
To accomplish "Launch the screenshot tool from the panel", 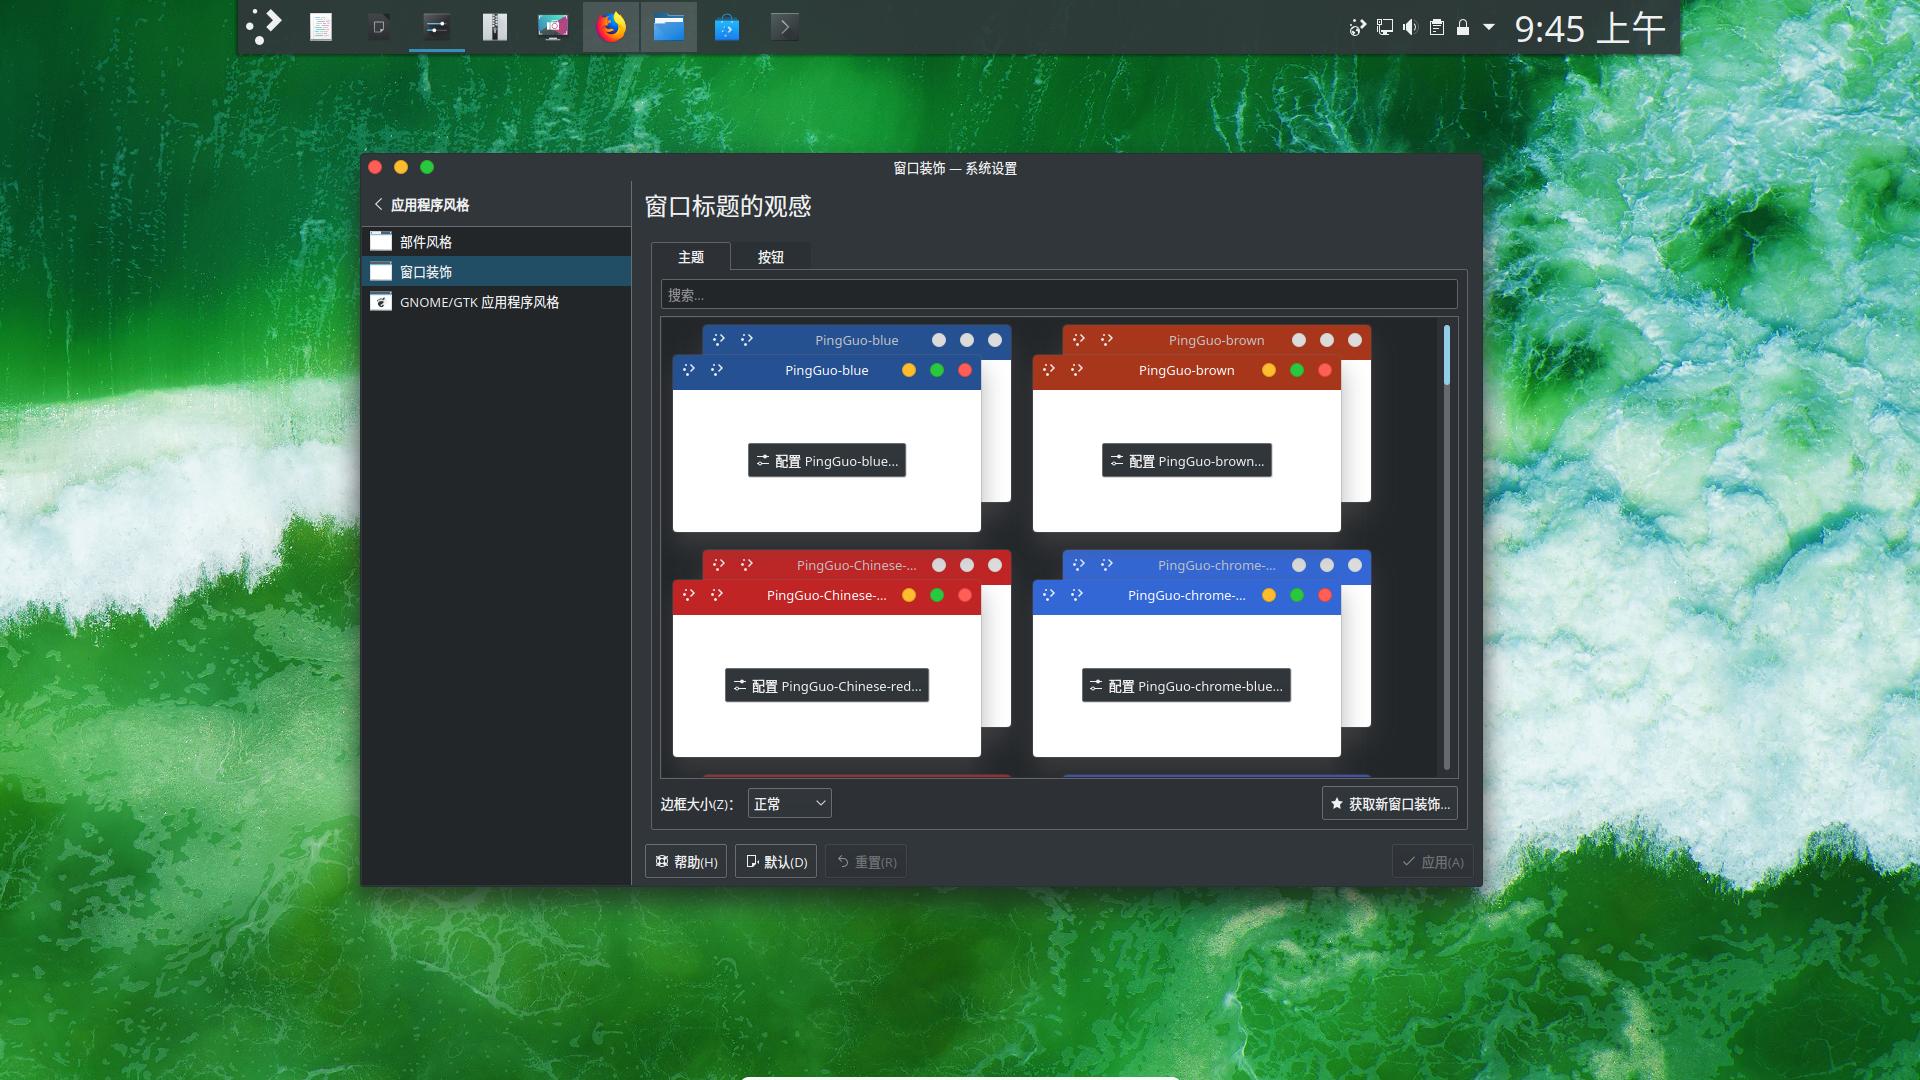I will (x=553, y=27).
